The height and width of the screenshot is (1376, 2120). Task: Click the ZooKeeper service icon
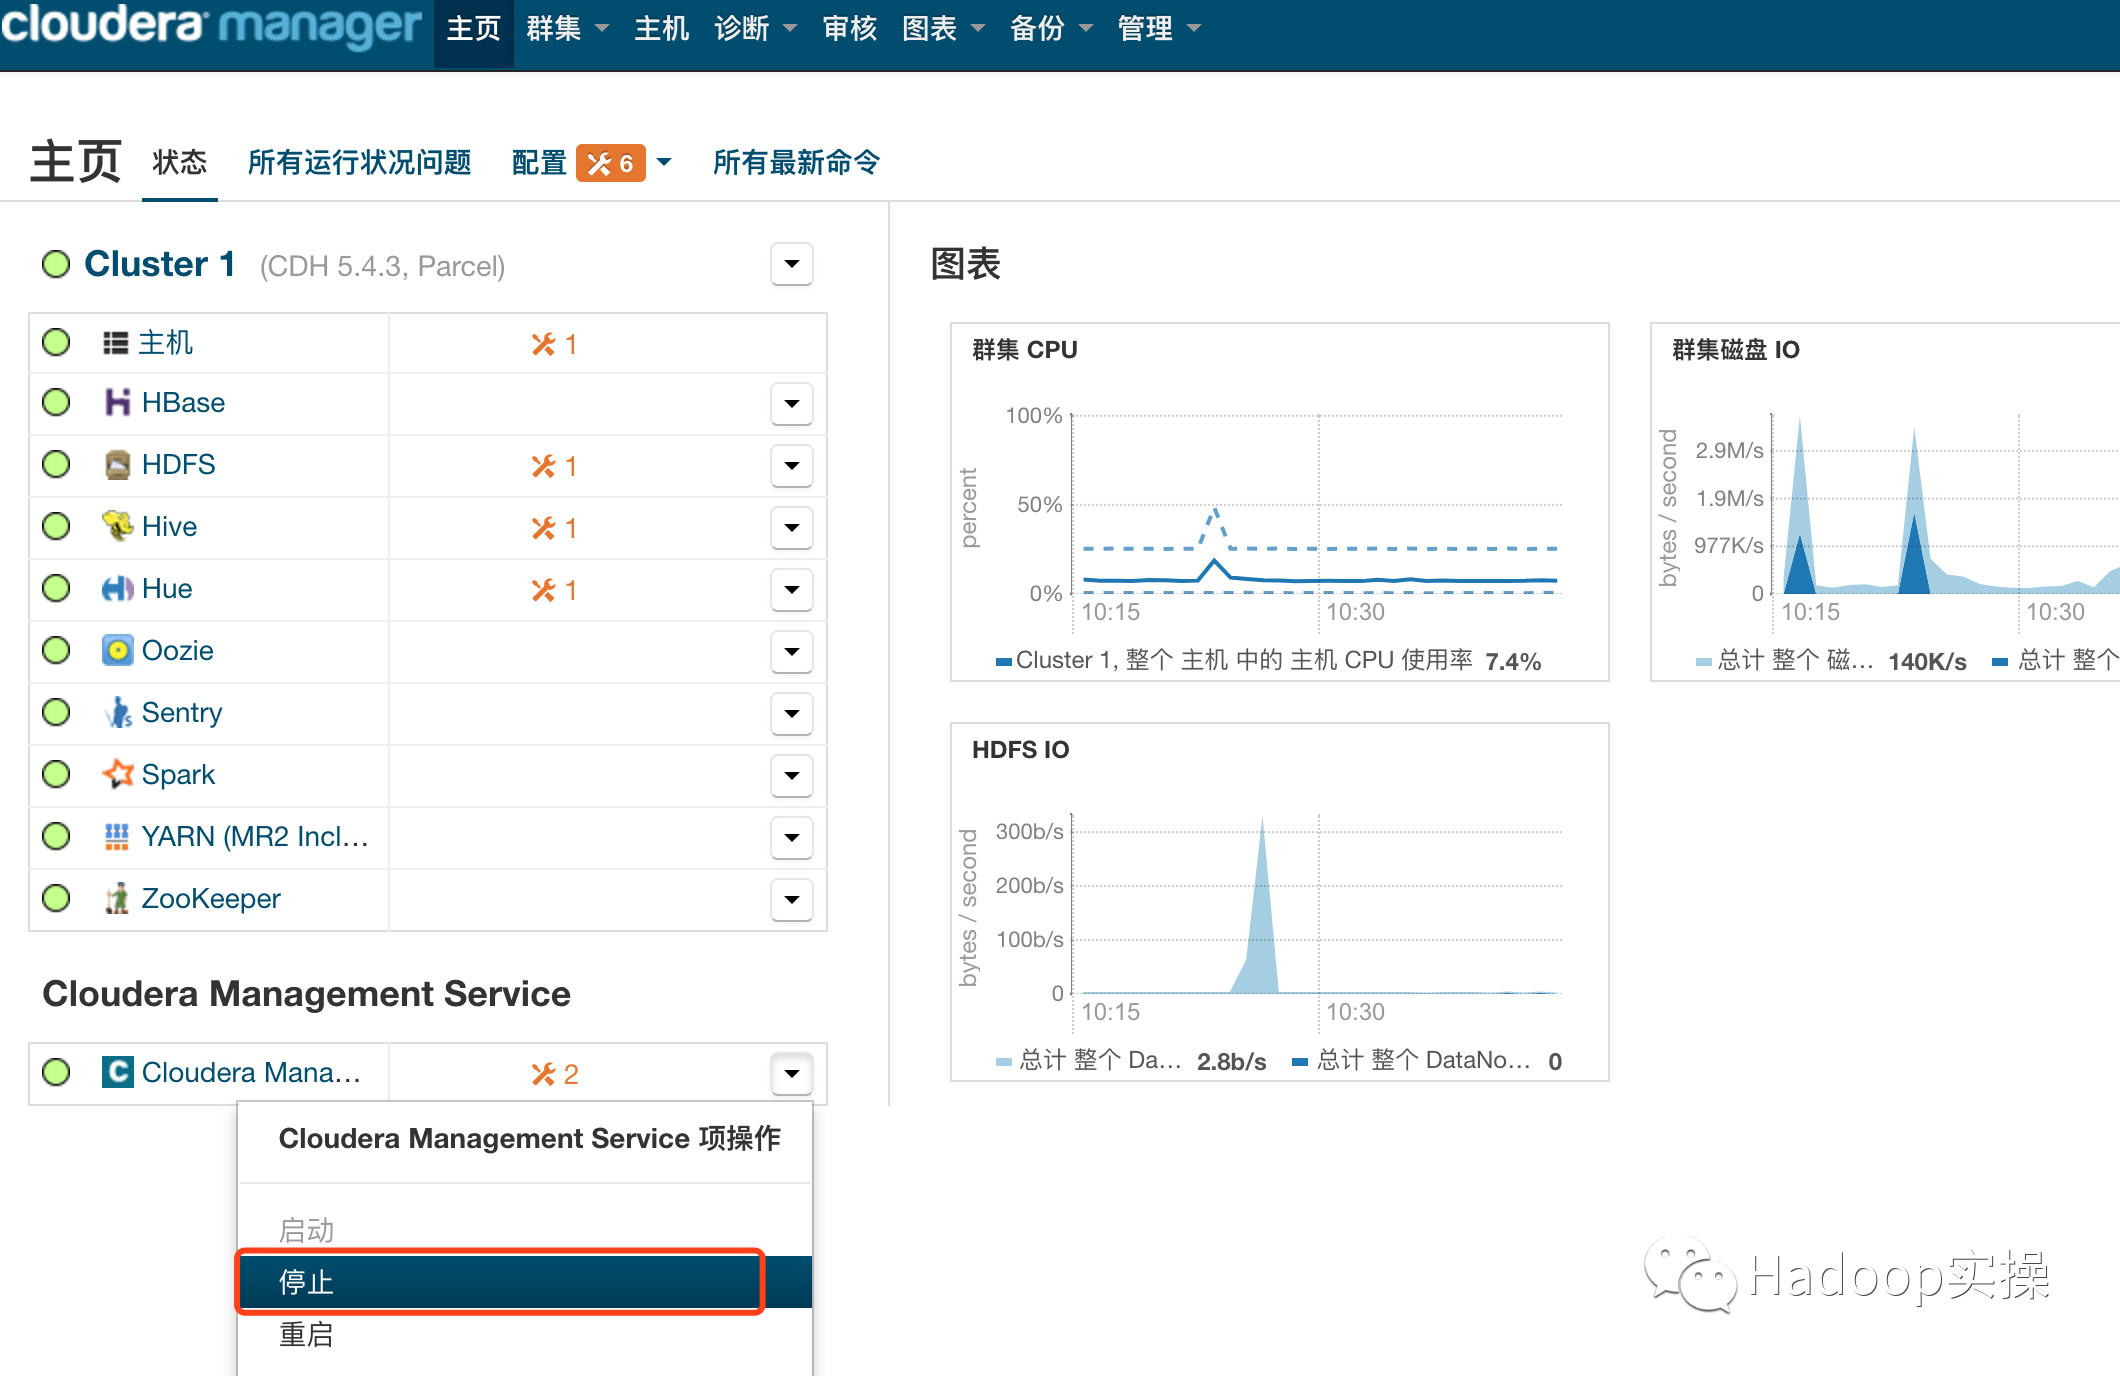(x=117, y=898)
